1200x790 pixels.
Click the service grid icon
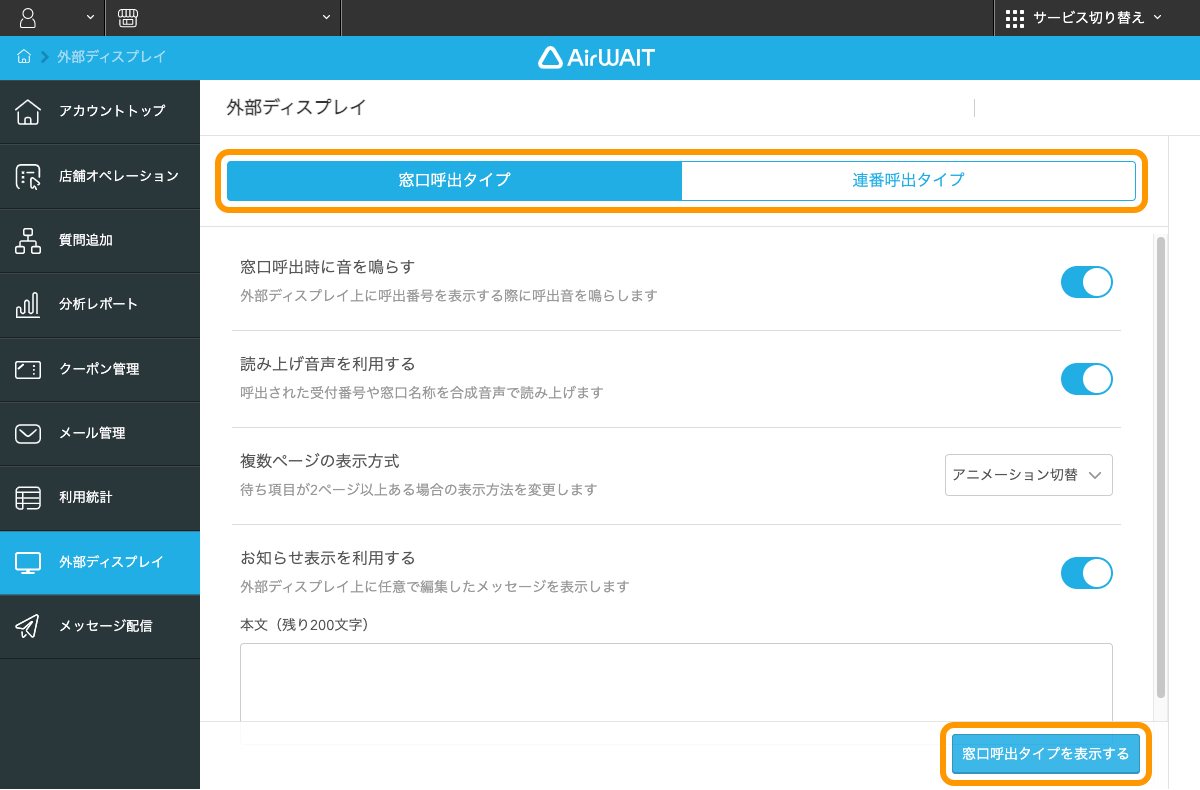click(1015, 18)
